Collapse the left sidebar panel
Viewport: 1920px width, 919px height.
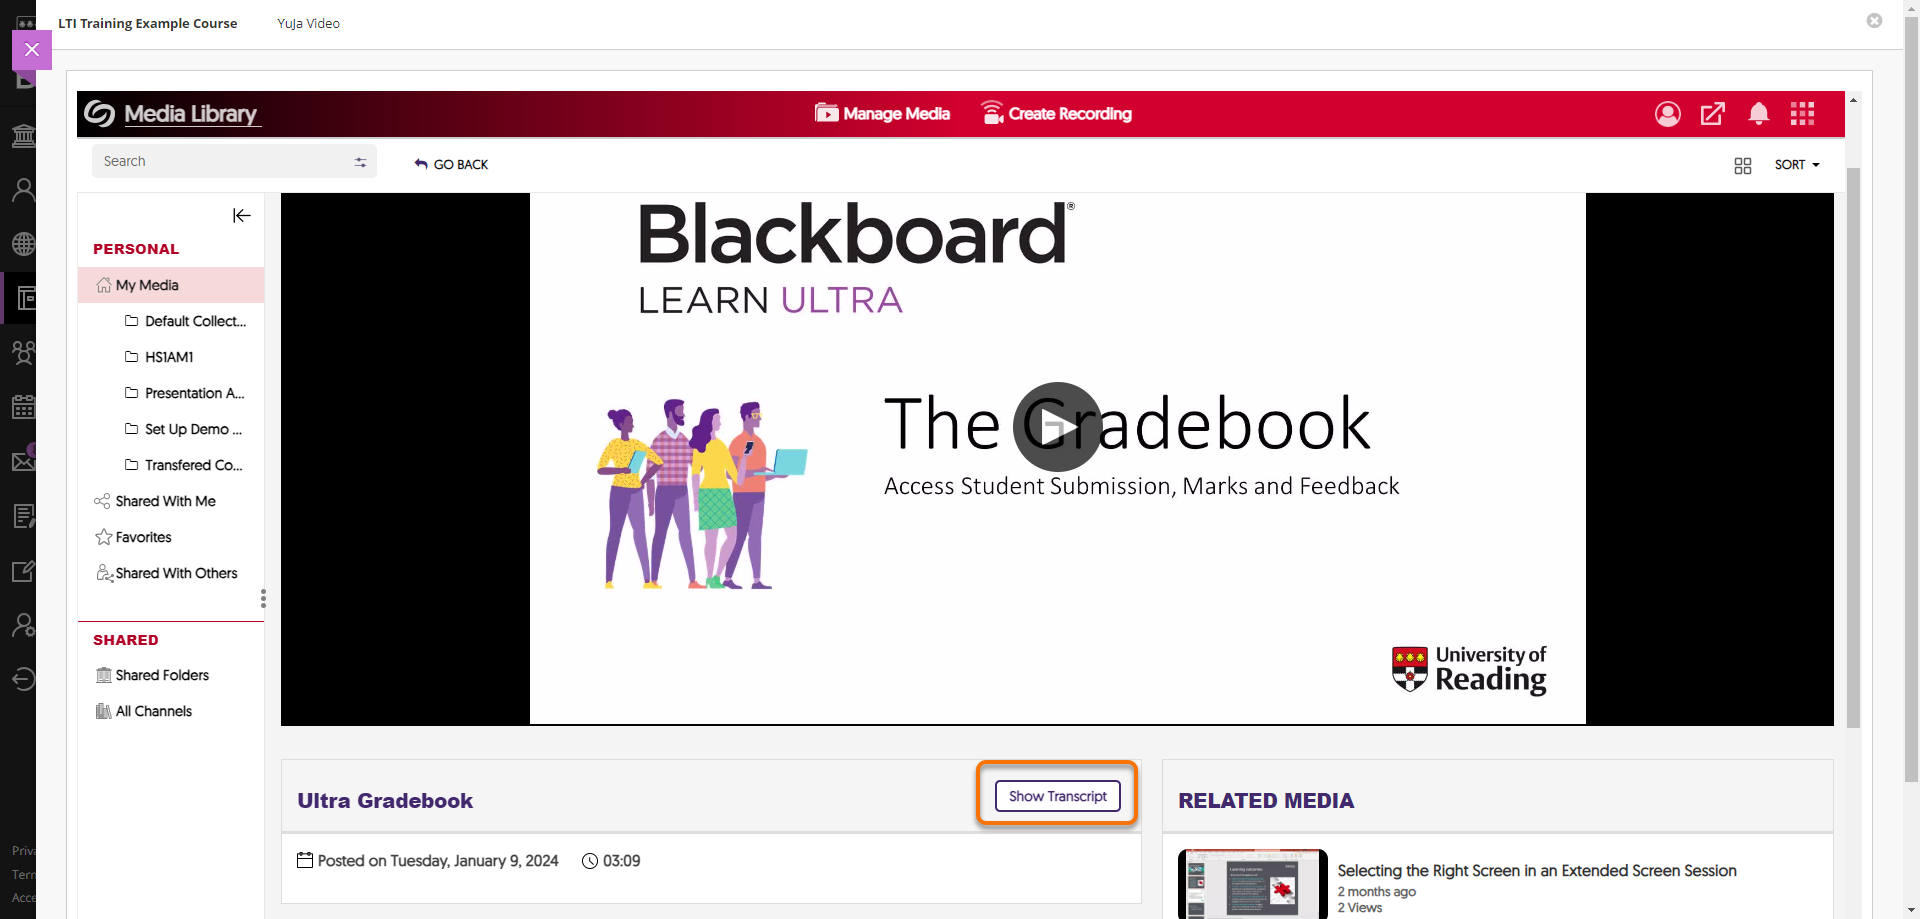point(241,216)
